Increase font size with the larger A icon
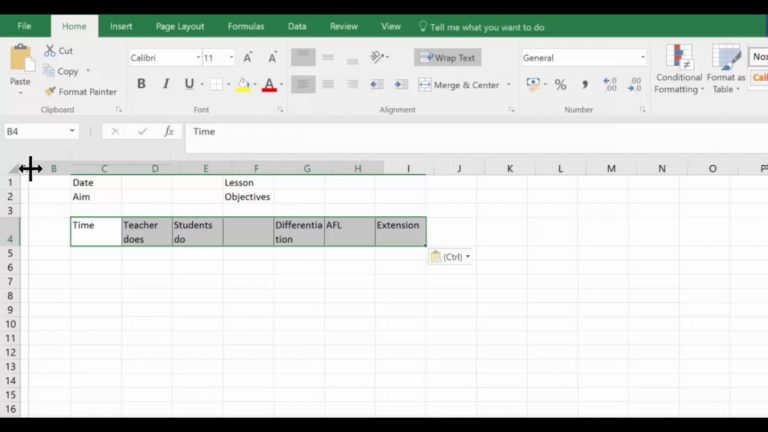Viewport: 768px width, 432px height. (247, 58)
